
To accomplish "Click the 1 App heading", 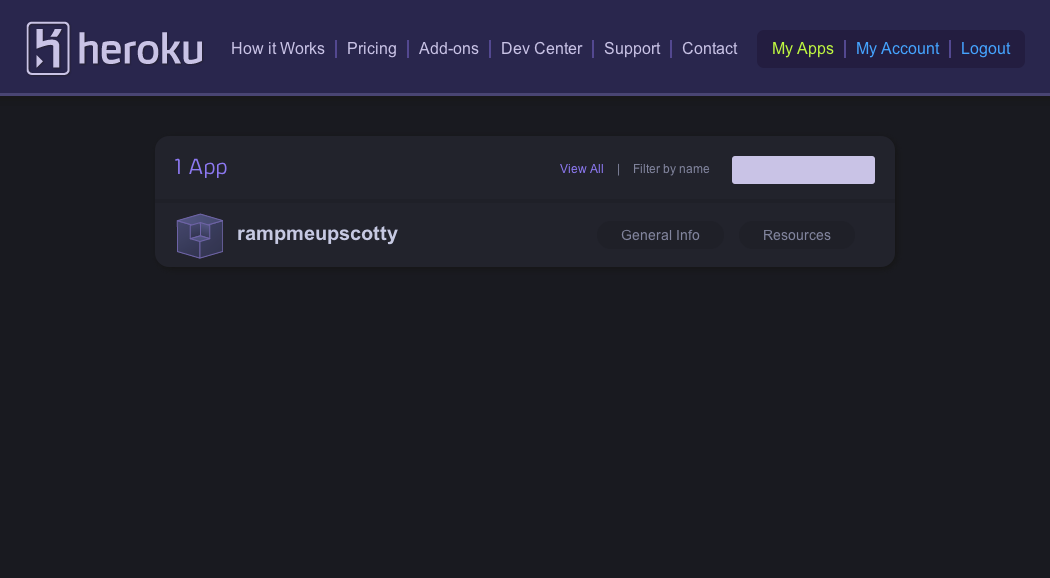I will pos(201,167).
